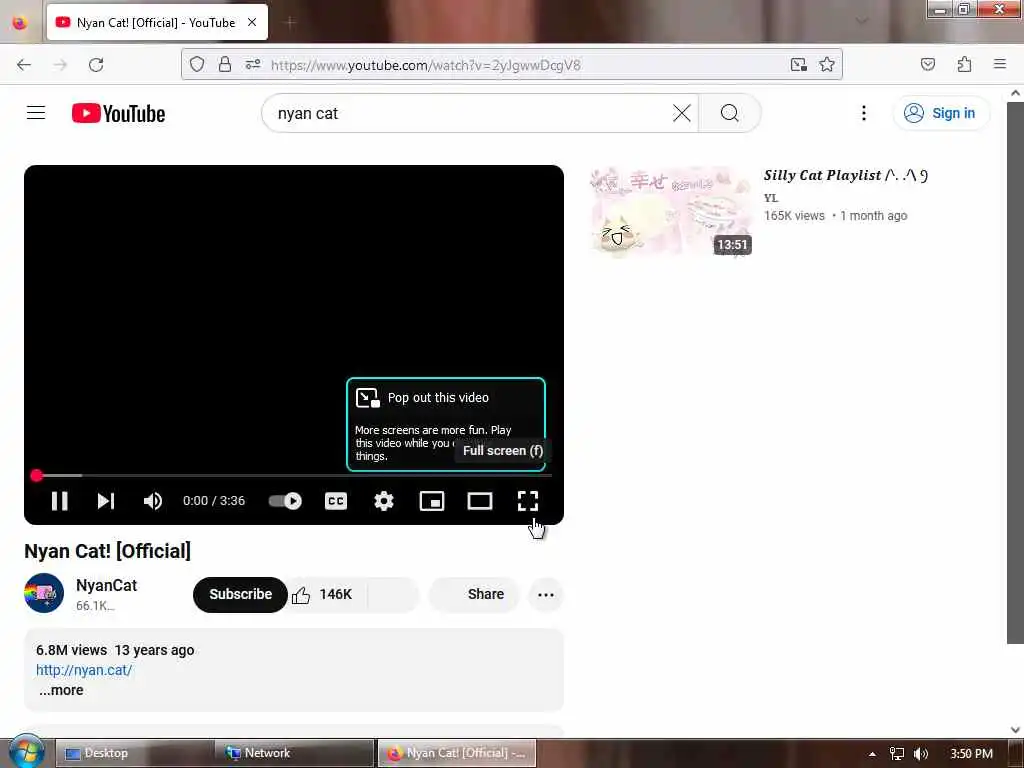Switch to Network taskbar item

click(296, 753)
